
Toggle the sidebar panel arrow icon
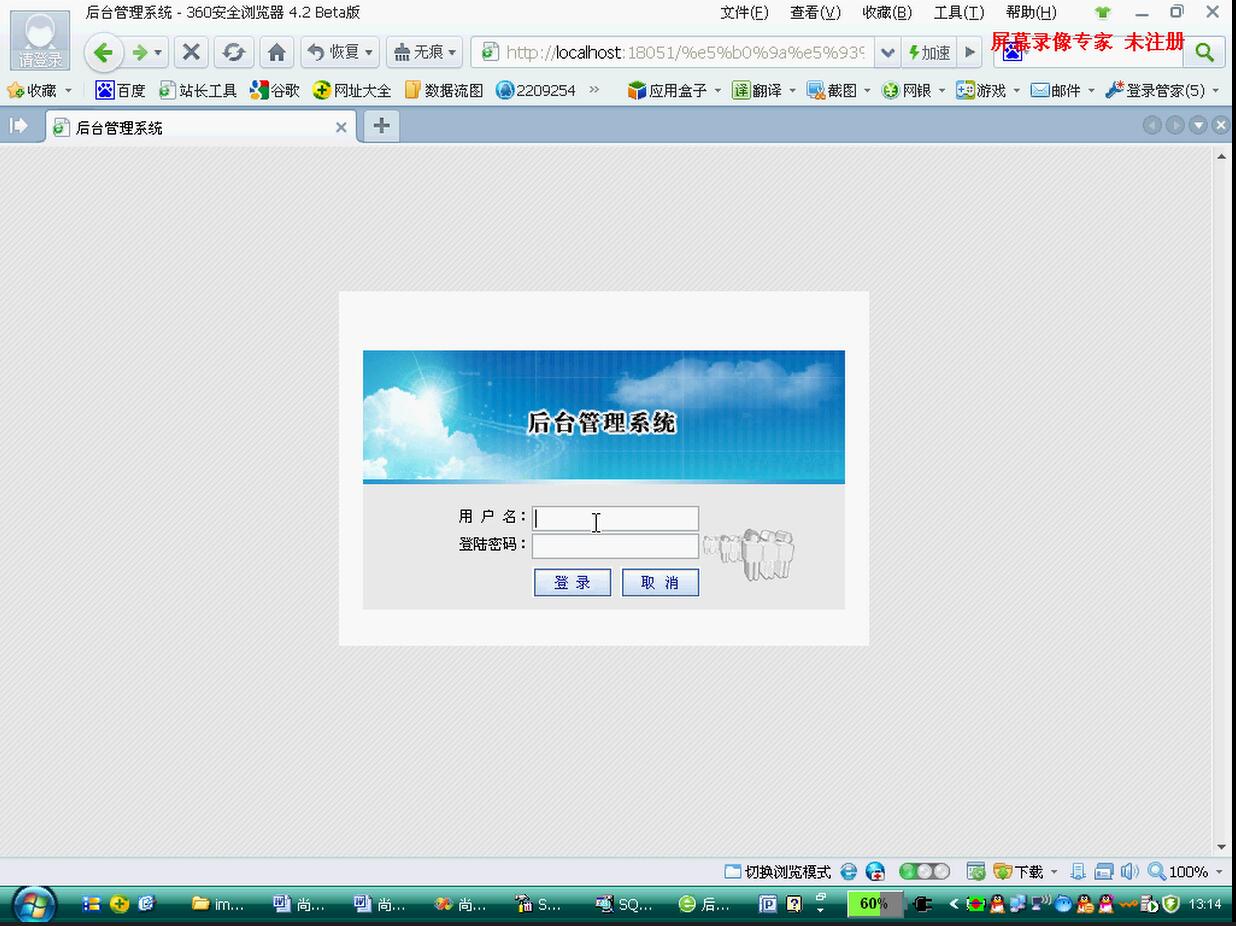pyautogui.click(x=18, y=126)
